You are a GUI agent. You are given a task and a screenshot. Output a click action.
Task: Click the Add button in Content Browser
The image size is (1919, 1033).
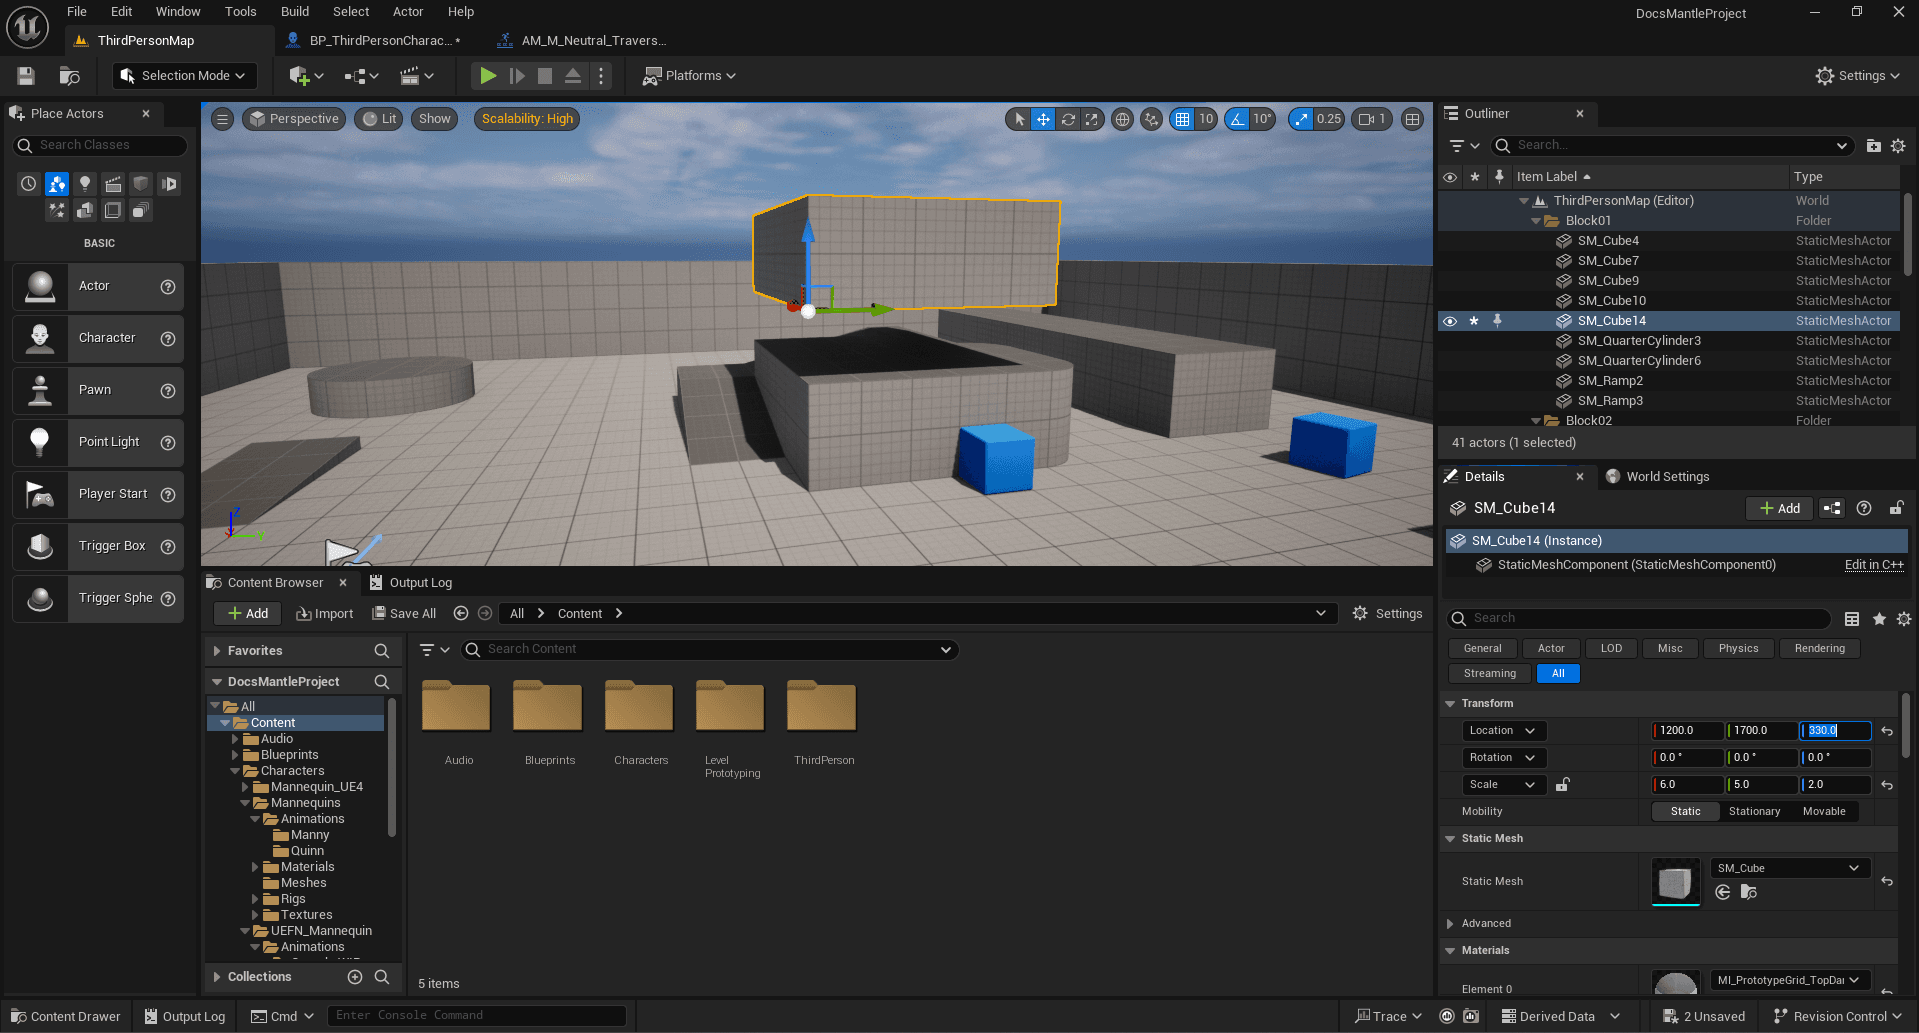point(248,614)
